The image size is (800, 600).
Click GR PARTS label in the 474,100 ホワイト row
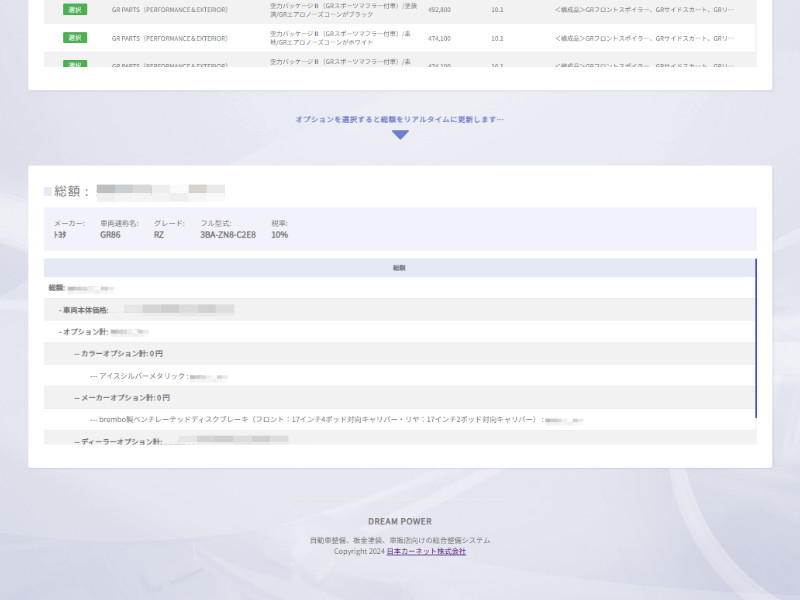click(169, 38)
